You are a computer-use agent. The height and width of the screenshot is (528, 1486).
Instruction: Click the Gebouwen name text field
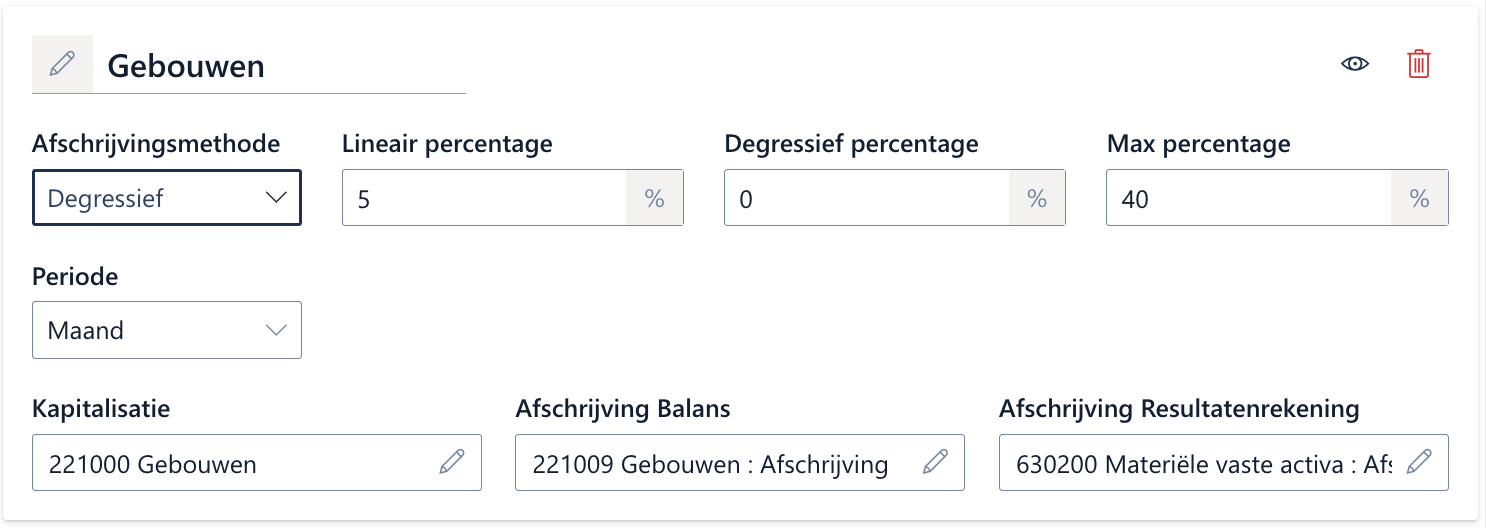tap(280, 66)
